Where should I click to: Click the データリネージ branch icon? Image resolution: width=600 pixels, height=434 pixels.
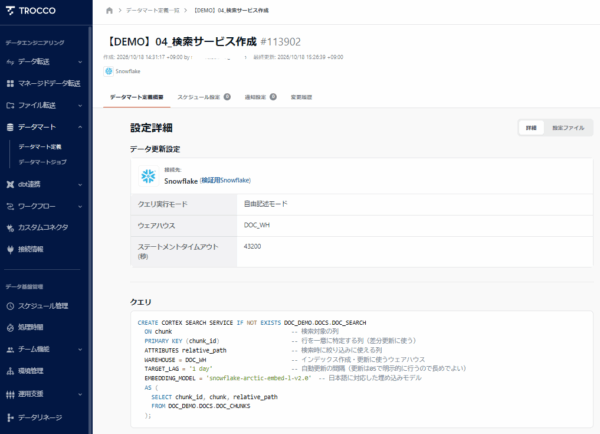10,418
